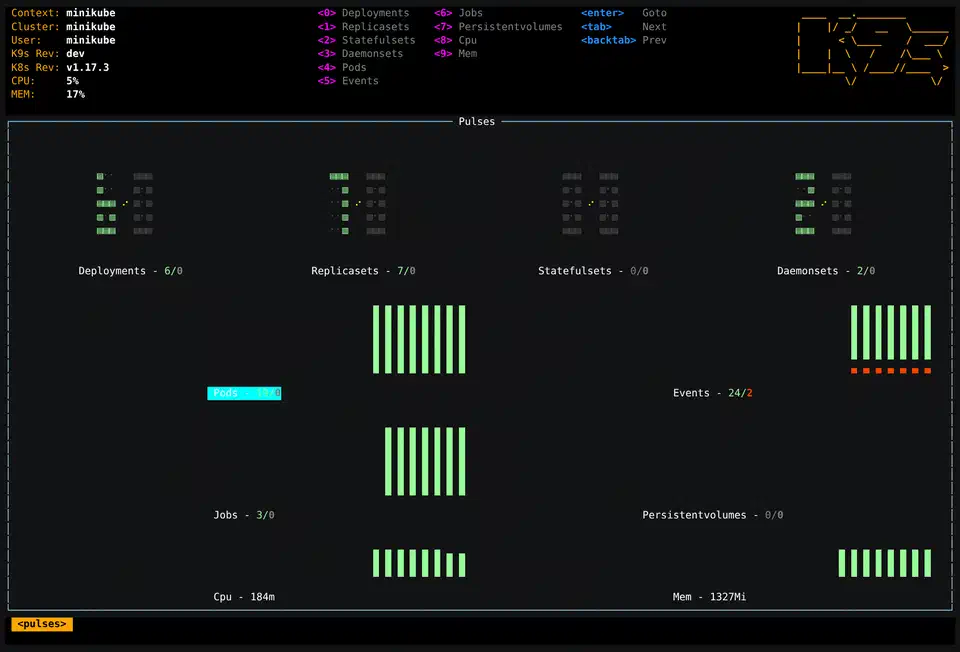Screen dimensions: 960x652
Task: Open the Deployments pulse sparkline grid
Action: coord(124,203)
